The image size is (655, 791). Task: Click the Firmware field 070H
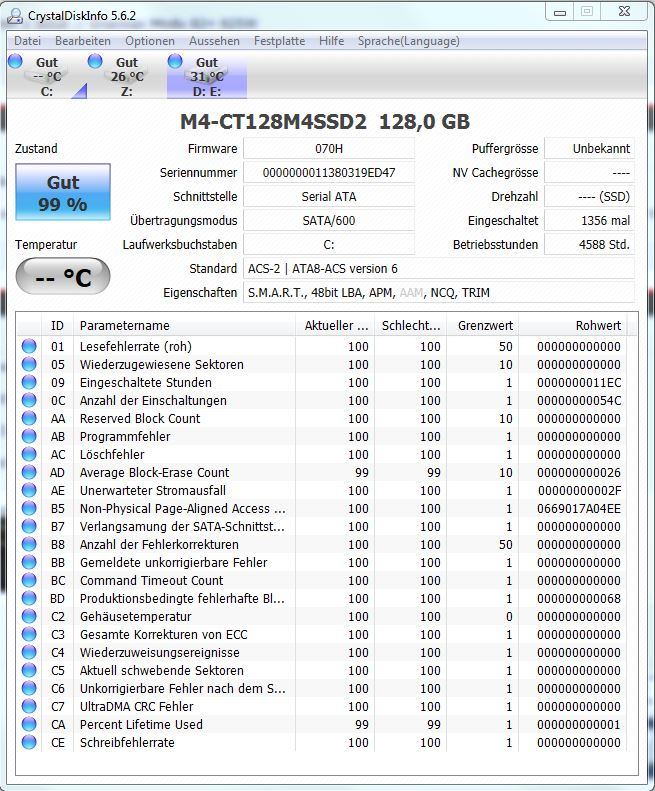[x=329, y=148]
